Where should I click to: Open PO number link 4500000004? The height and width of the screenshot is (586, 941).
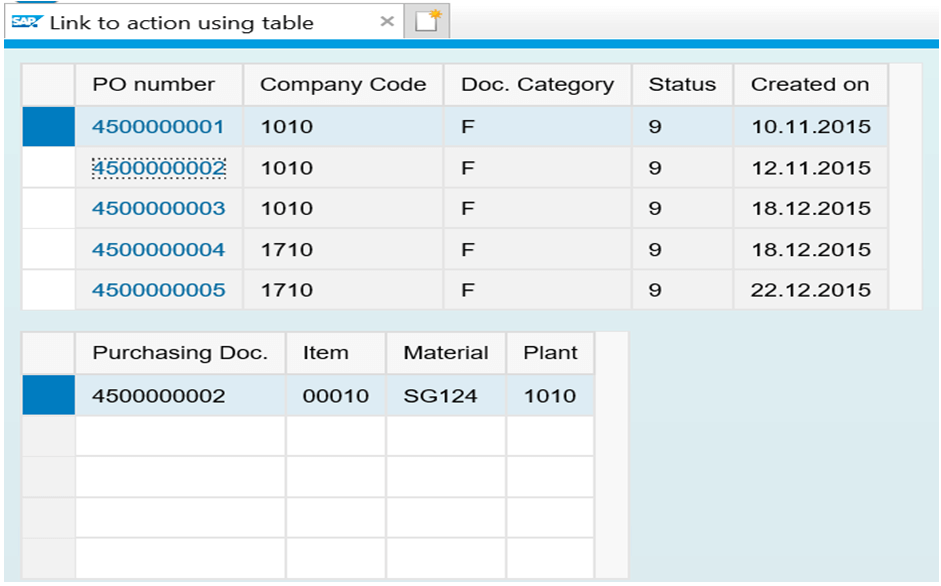[158, 249]
